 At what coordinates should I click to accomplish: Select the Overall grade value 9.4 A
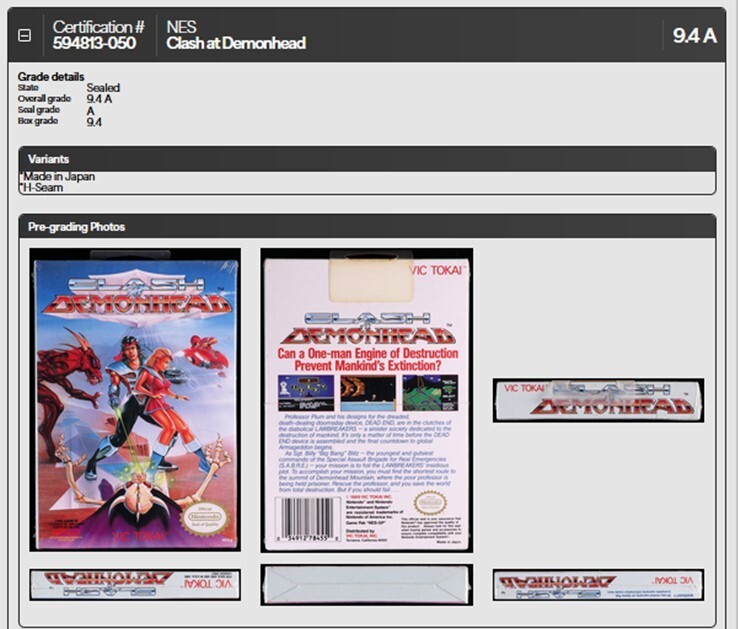99,99
